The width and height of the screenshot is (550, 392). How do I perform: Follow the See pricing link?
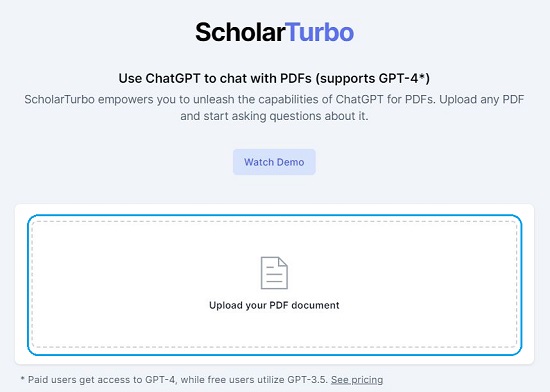(x=357, y=380)
